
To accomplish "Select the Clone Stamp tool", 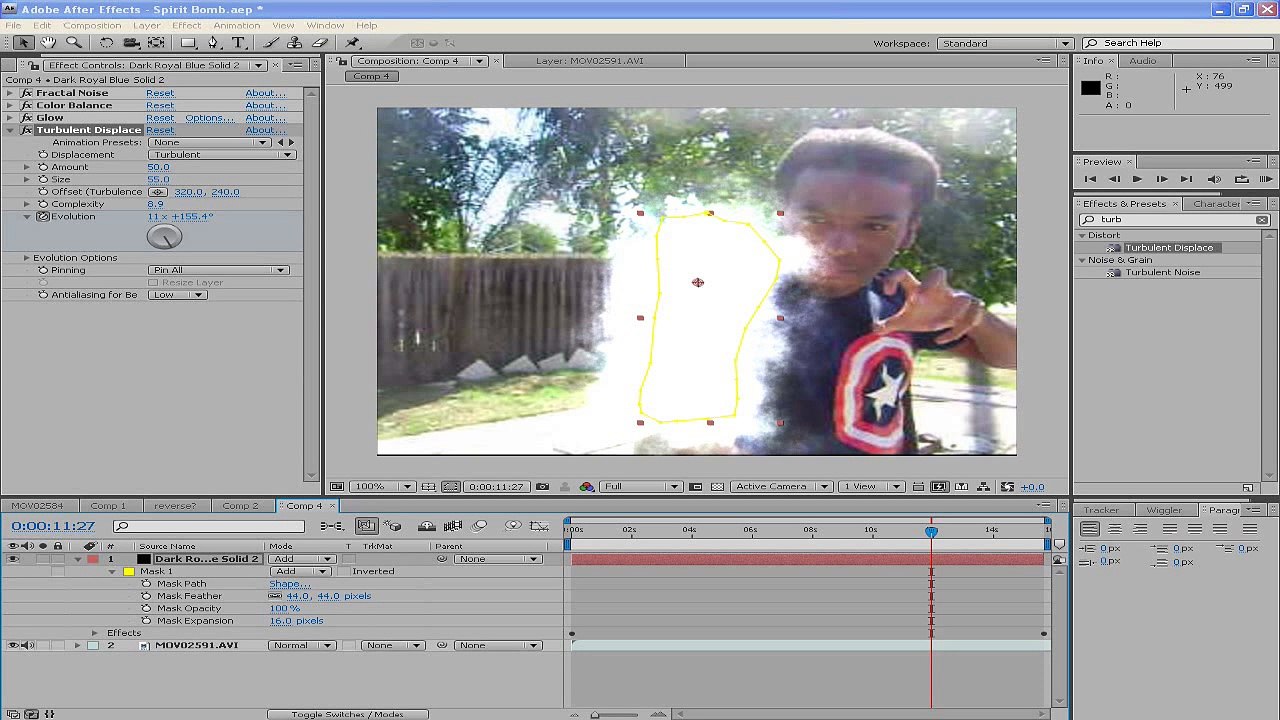I will coord(295,43).
